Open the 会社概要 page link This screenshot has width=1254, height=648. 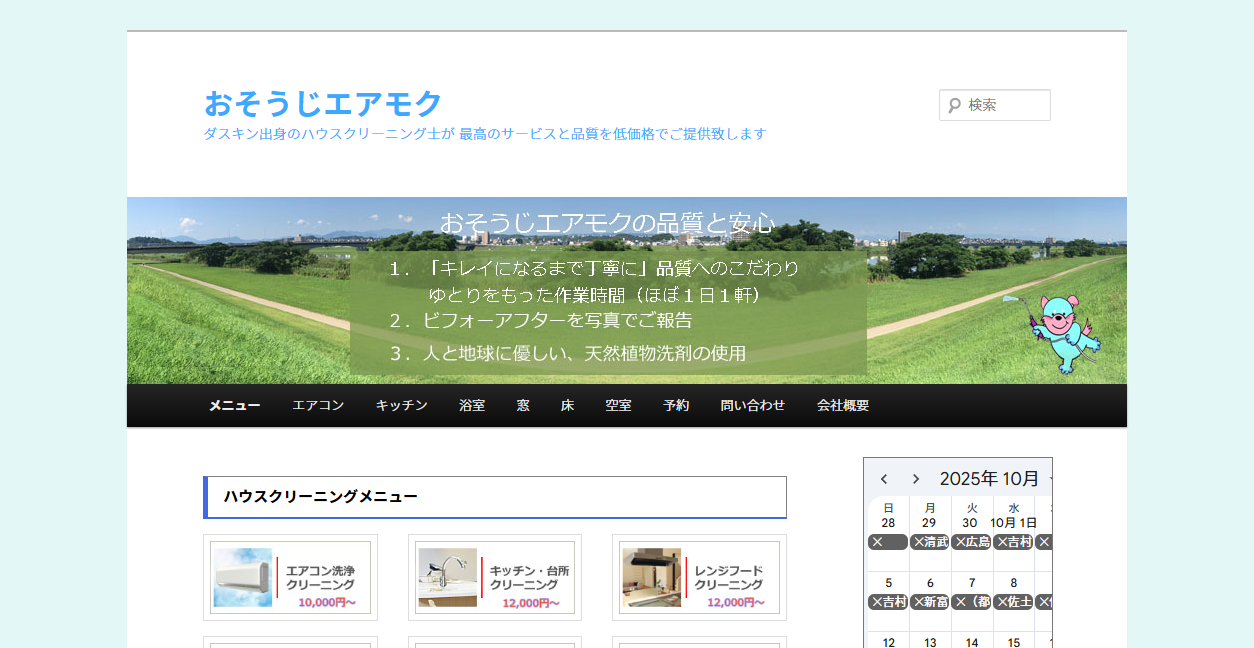[x=842, y=405]
